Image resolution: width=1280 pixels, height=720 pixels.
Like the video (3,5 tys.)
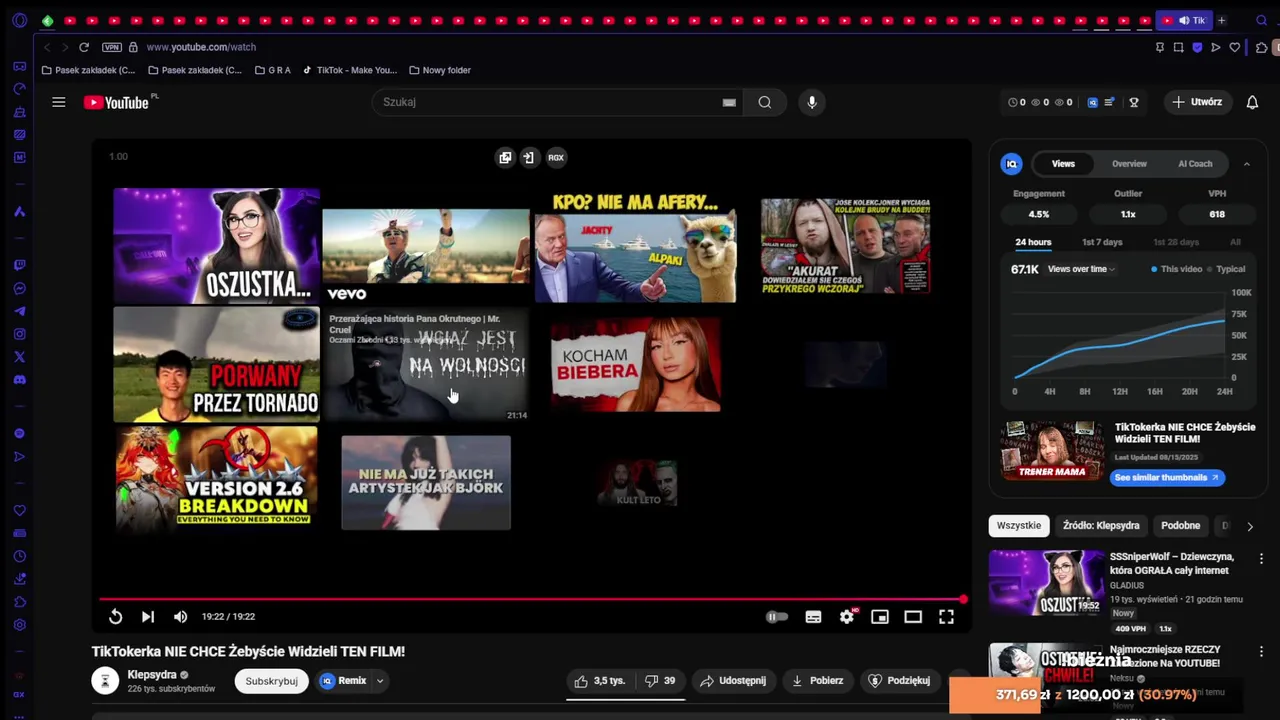(x=600, y=681)
